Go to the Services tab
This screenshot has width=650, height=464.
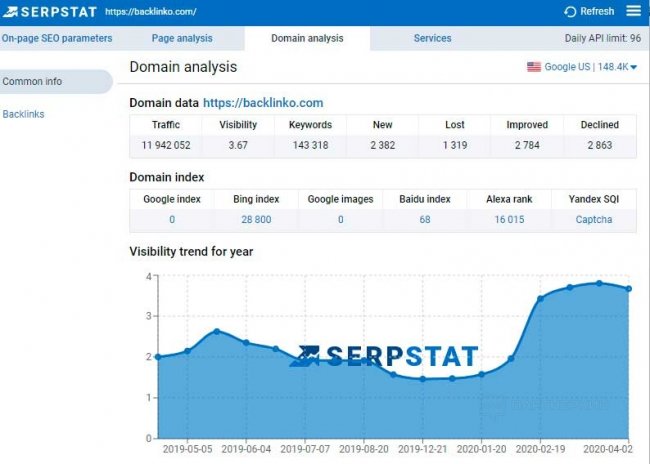tap(432, 39)
